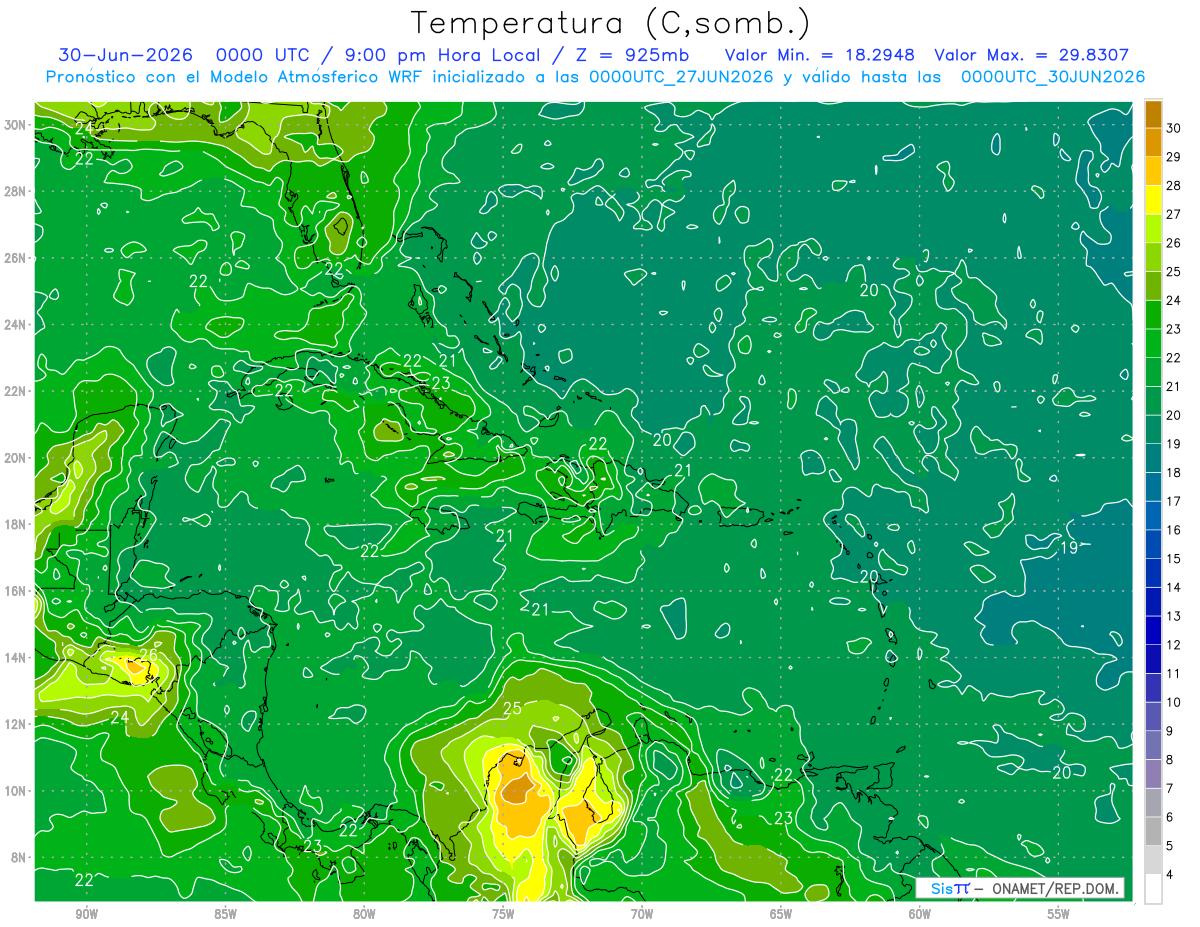Select the '18N' latitude axis label
This screenshot has width=1200, height=927.
pyautogui.click(x=16, y=524)
